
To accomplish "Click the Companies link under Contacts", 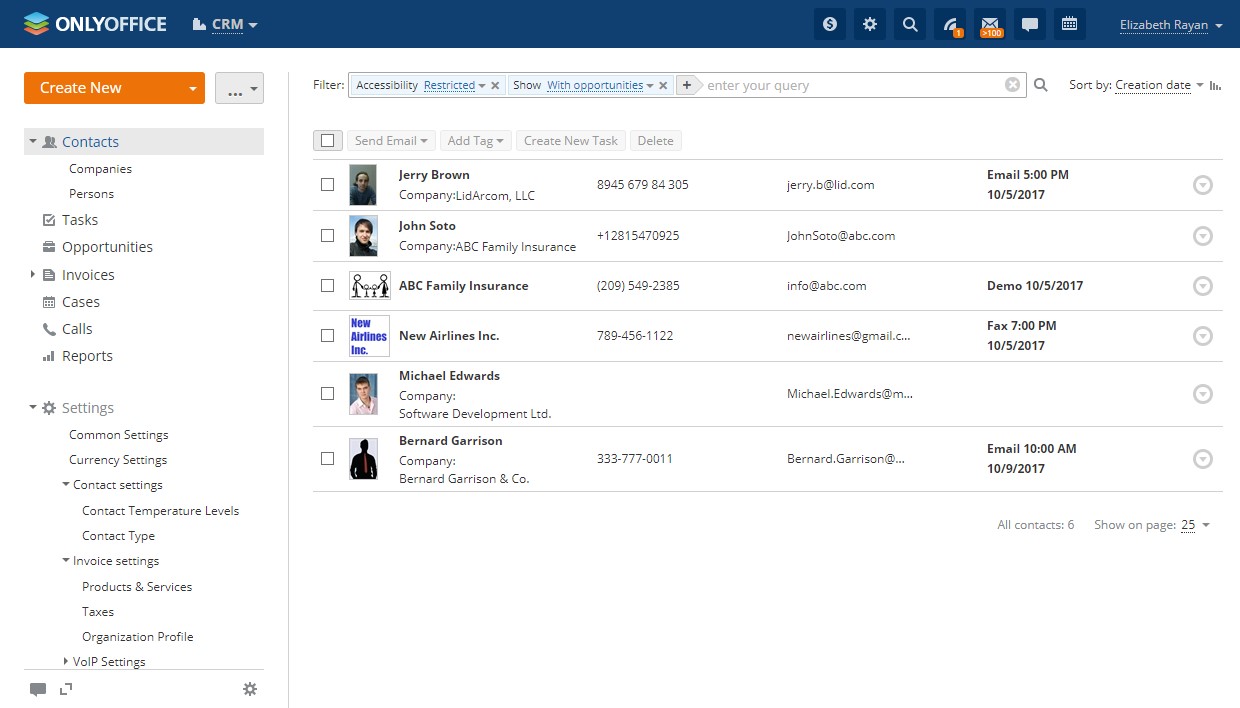I will pos(100,169).
